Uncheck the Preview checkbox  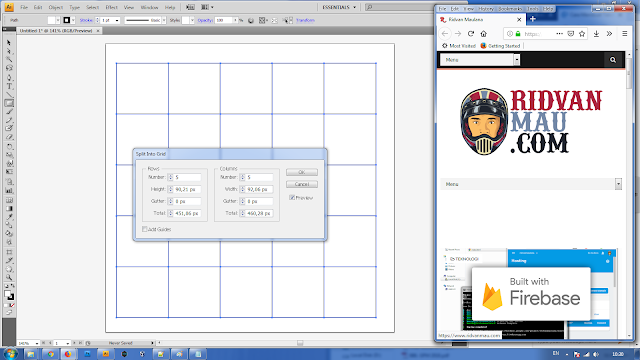[x=292, y=198]
